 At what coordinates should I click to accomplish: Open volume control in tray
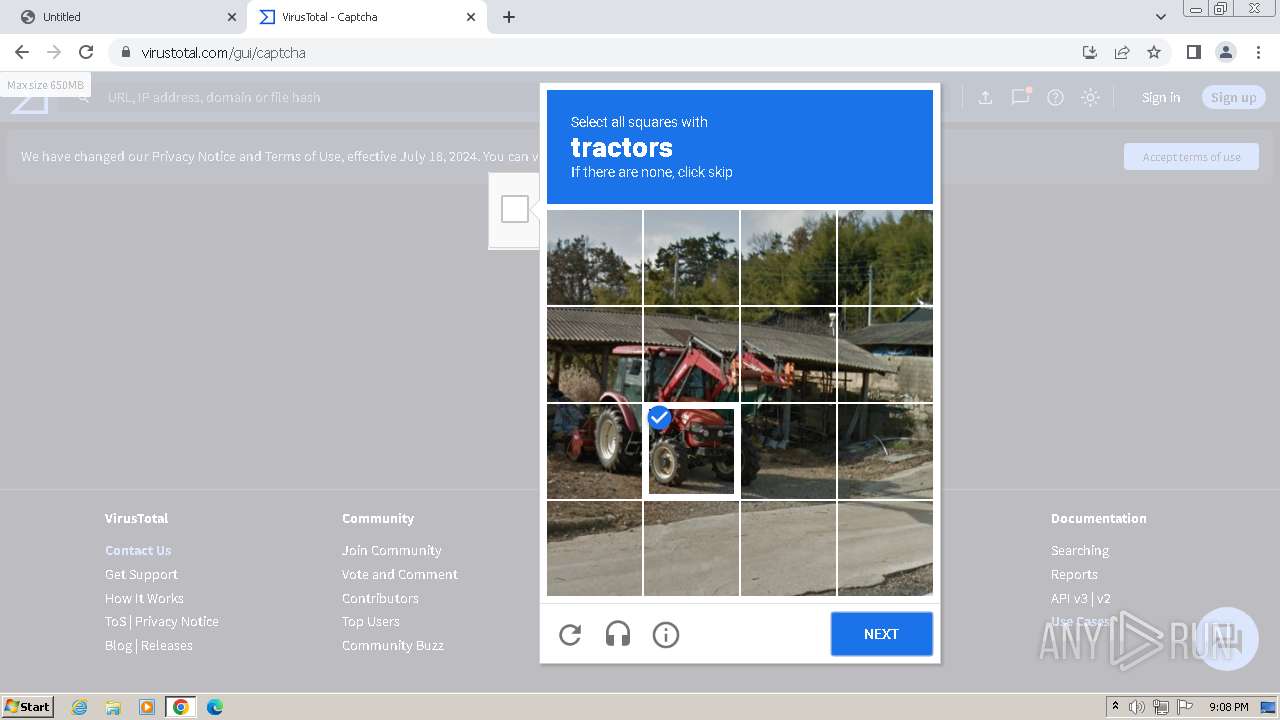1137,707
